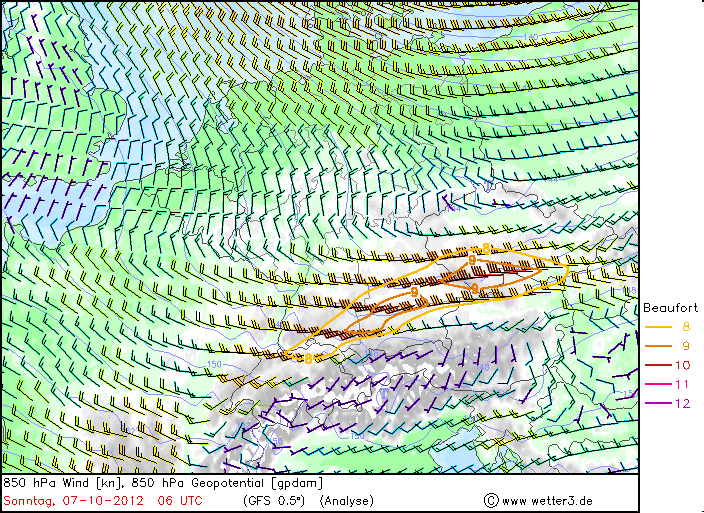
Task: Click the legend number 12
Action: click(x=682, y=403)
